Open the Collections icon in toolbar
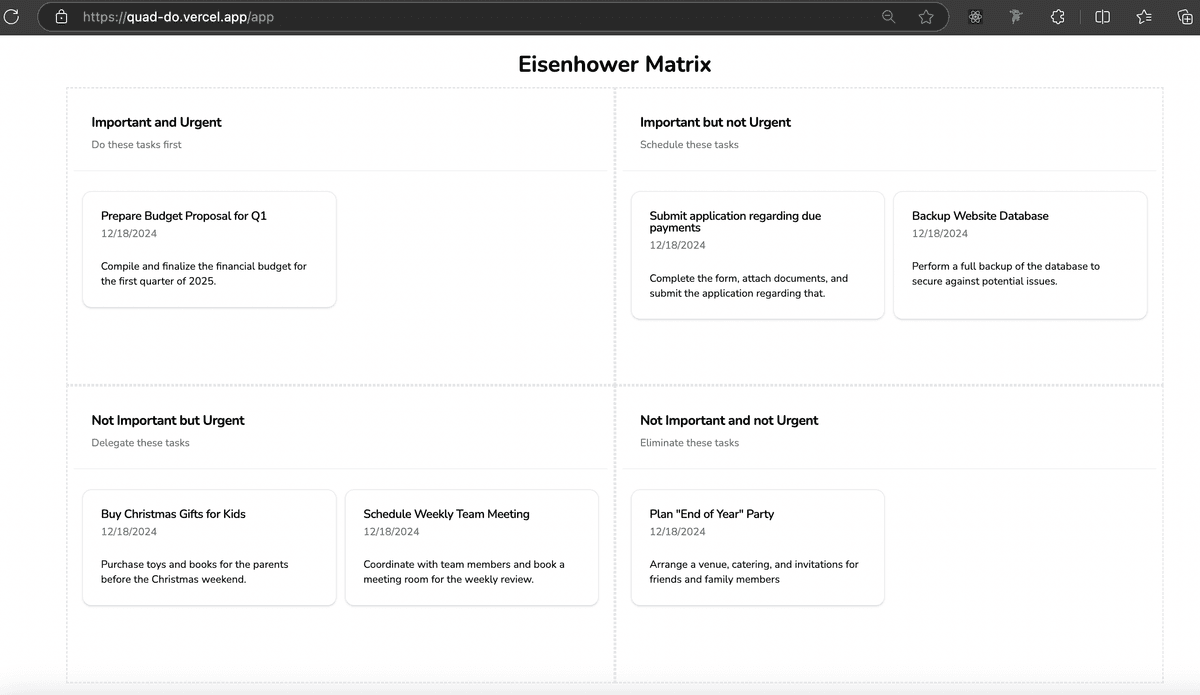Image resolution: width=1200 pixels, height=695 pixels. (1185, 17)
